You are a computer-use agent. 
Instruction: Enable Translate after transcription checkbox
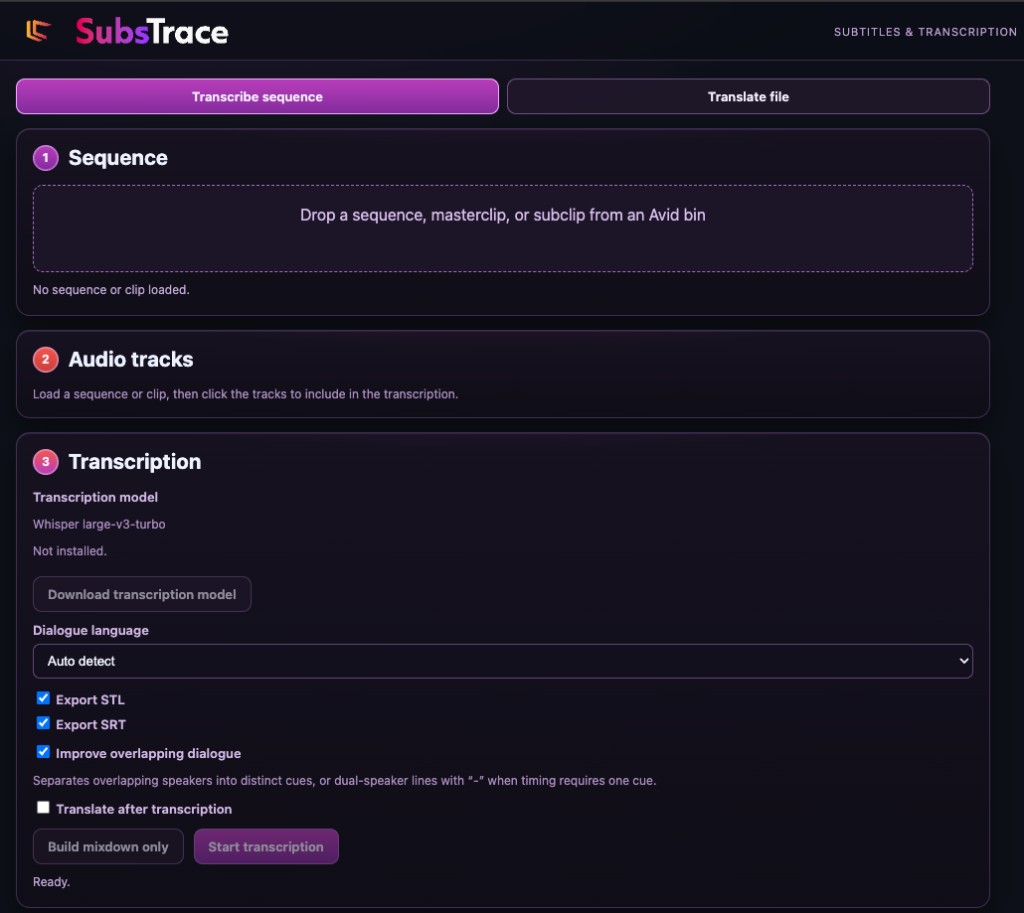click(43, 807)
